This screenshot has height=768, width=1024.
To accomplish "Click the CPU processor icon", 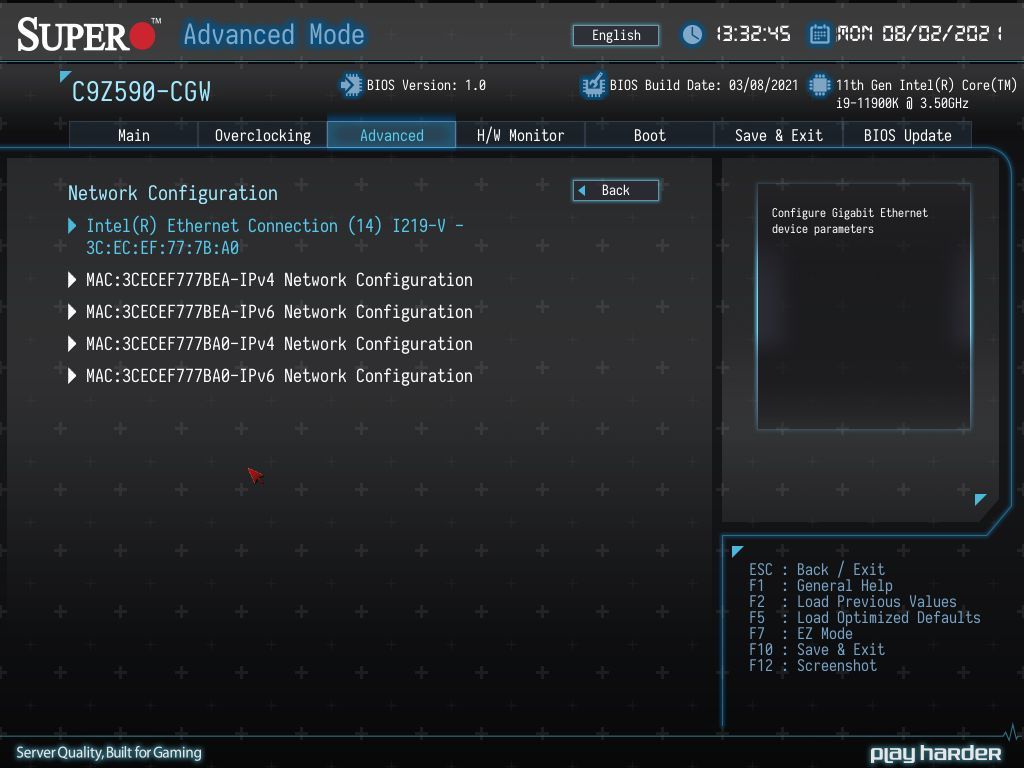I will (x=819, y=86).
